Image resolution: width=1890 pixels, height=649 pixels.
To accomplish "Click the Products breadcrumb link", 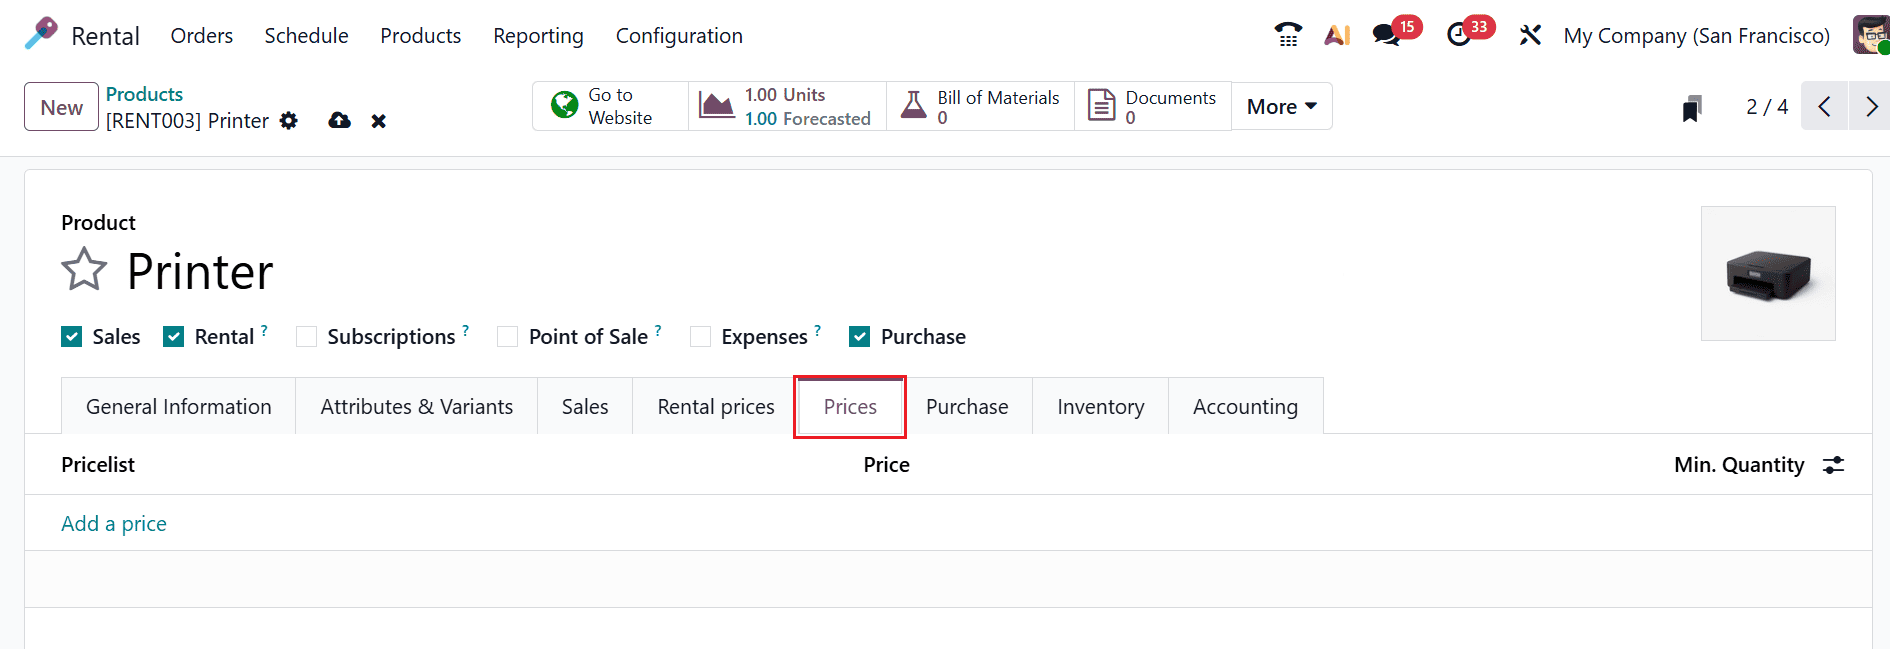I will click(x=145, y=94).
